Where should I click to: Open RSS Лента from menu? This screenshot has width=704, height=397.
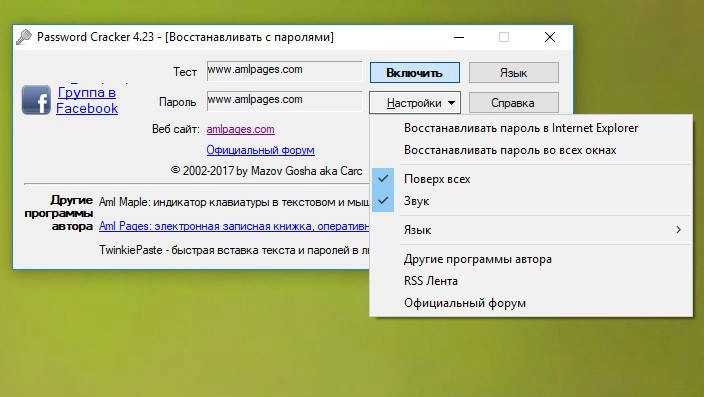click(531, 281)
